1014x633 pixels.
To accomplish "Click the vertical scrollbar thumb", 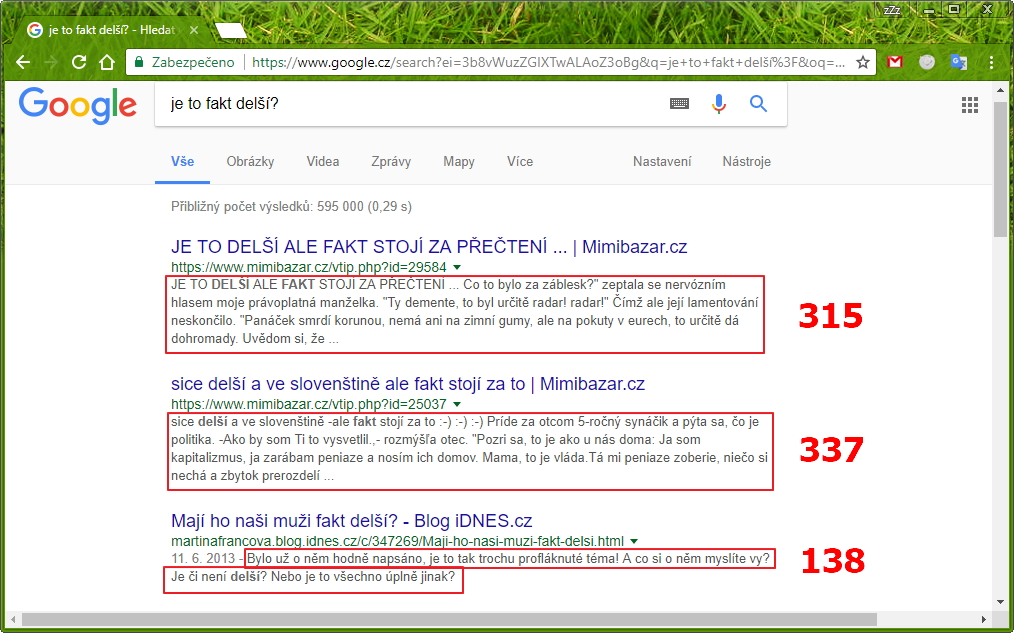I will (1001, 170).
